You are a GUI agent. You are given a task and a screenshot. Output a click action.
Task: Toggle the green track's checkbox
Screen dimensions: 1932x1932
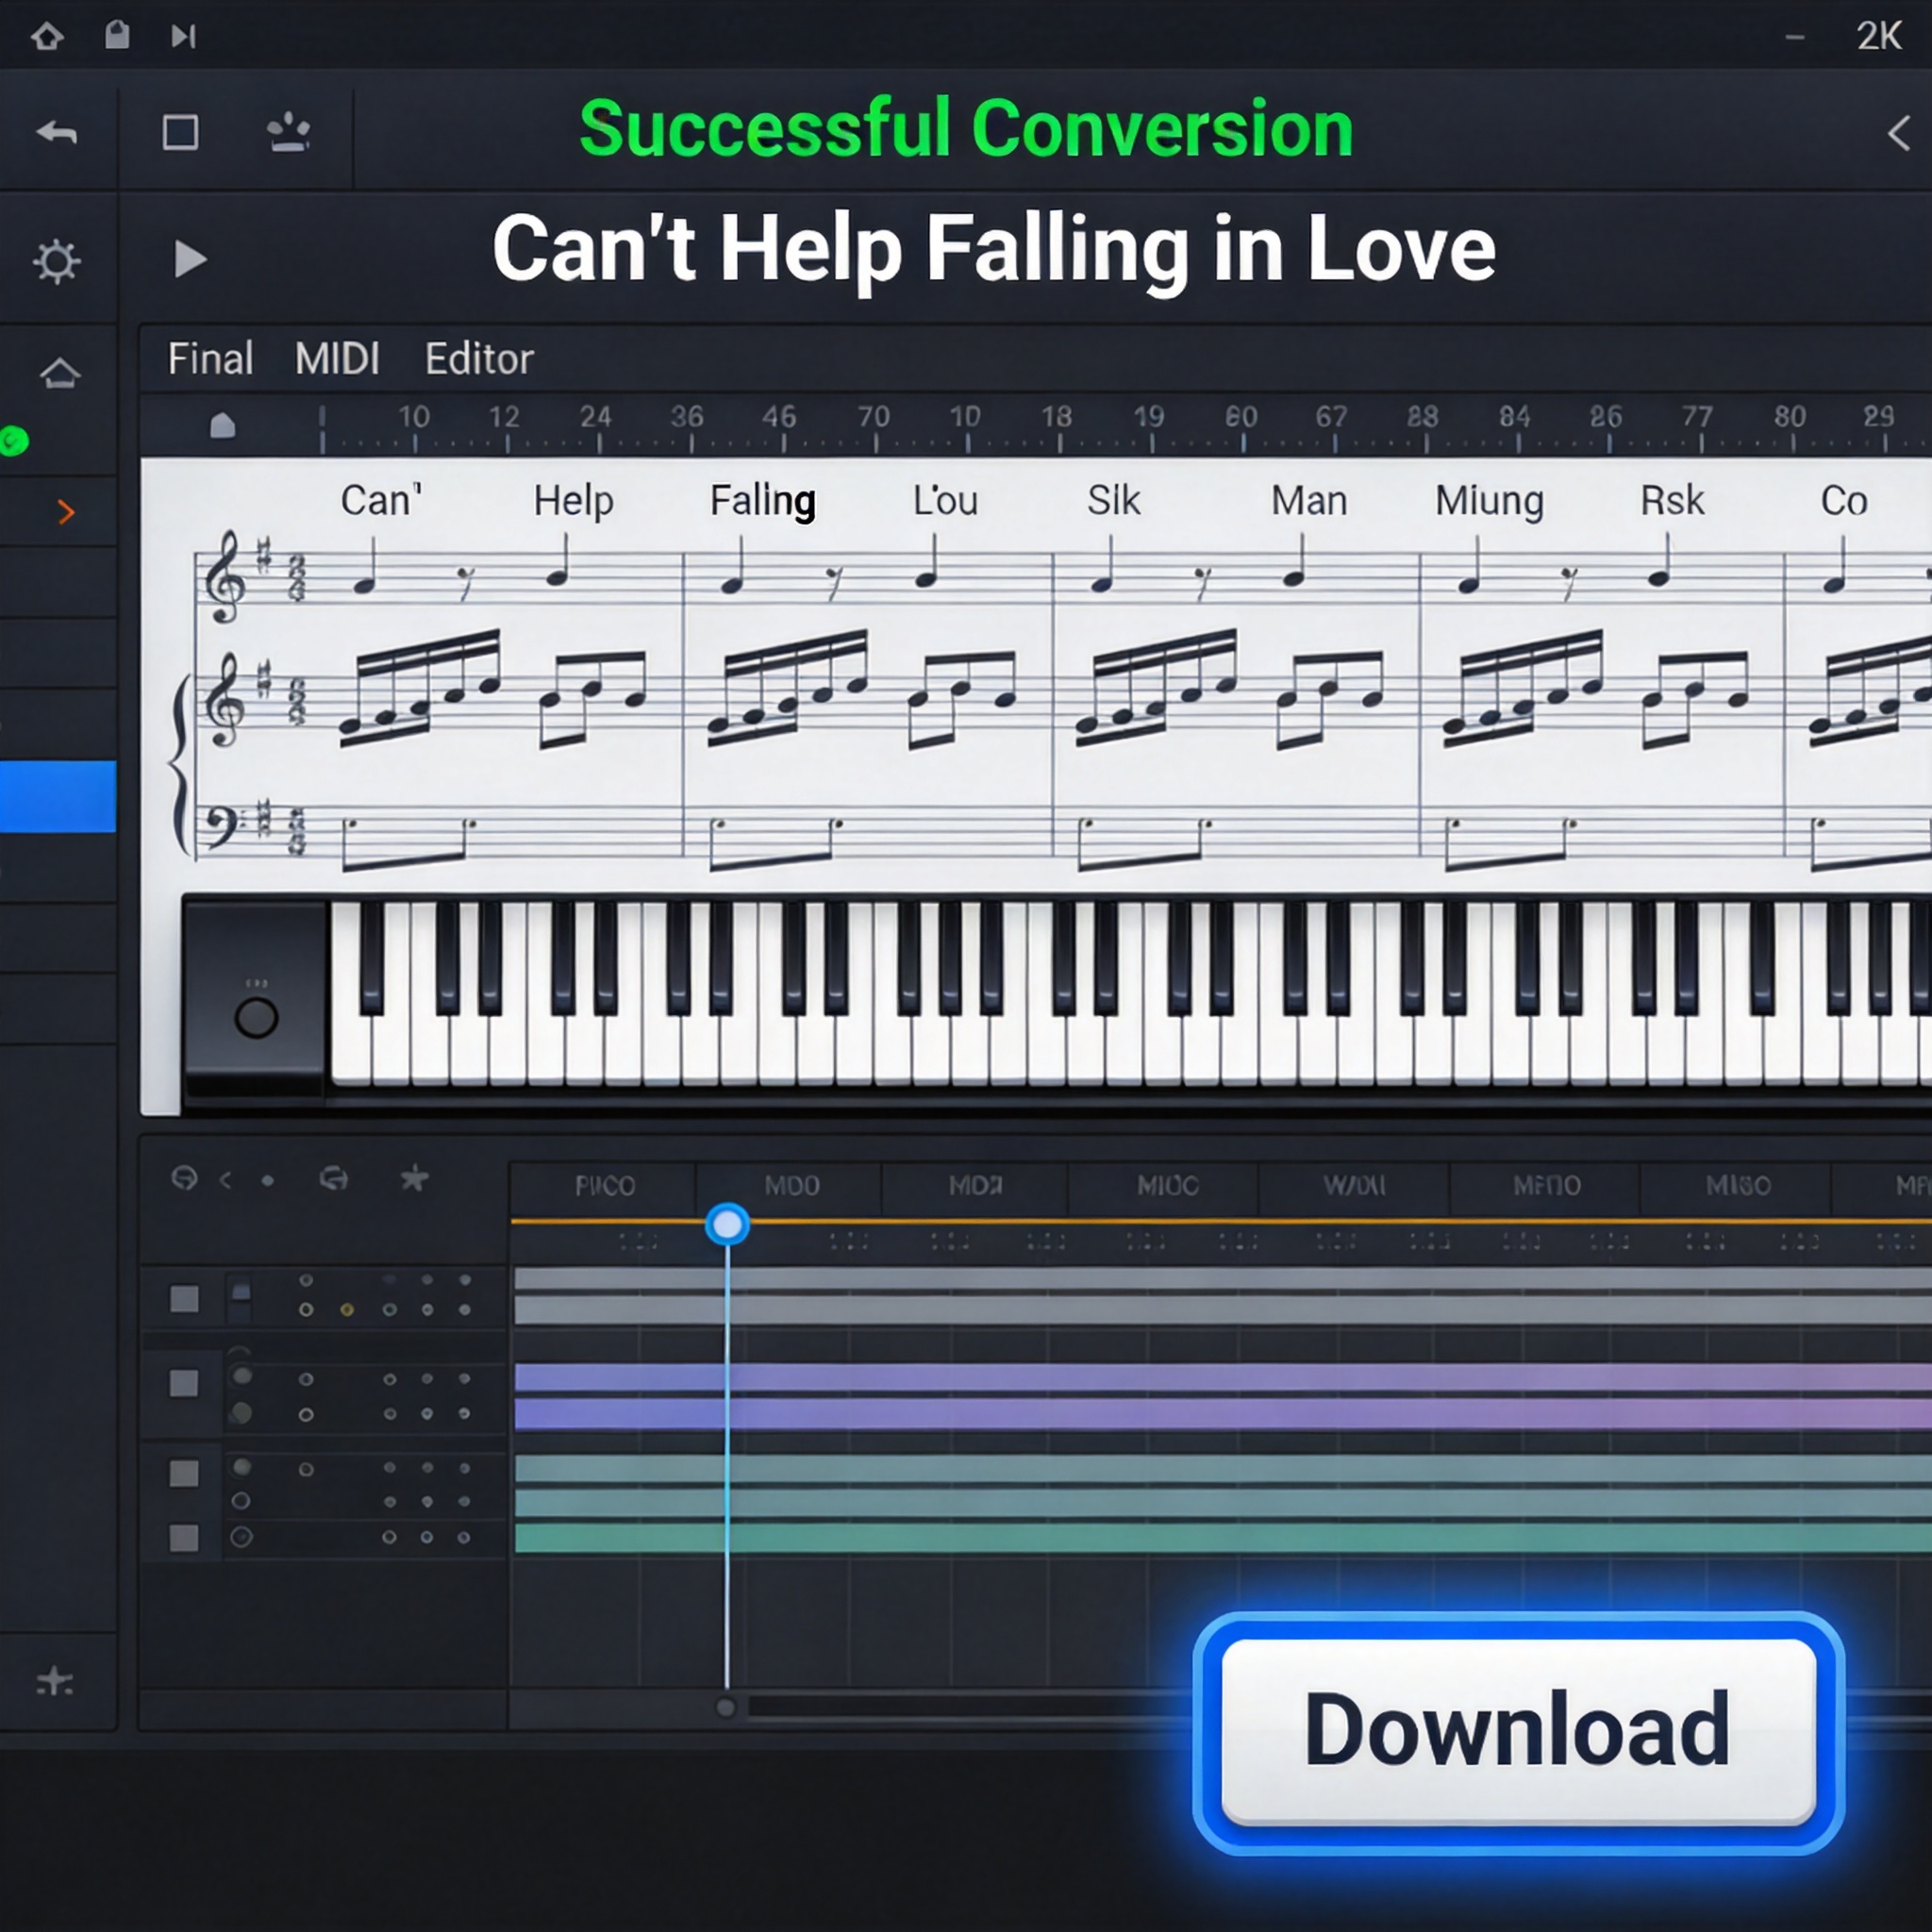184,1538
